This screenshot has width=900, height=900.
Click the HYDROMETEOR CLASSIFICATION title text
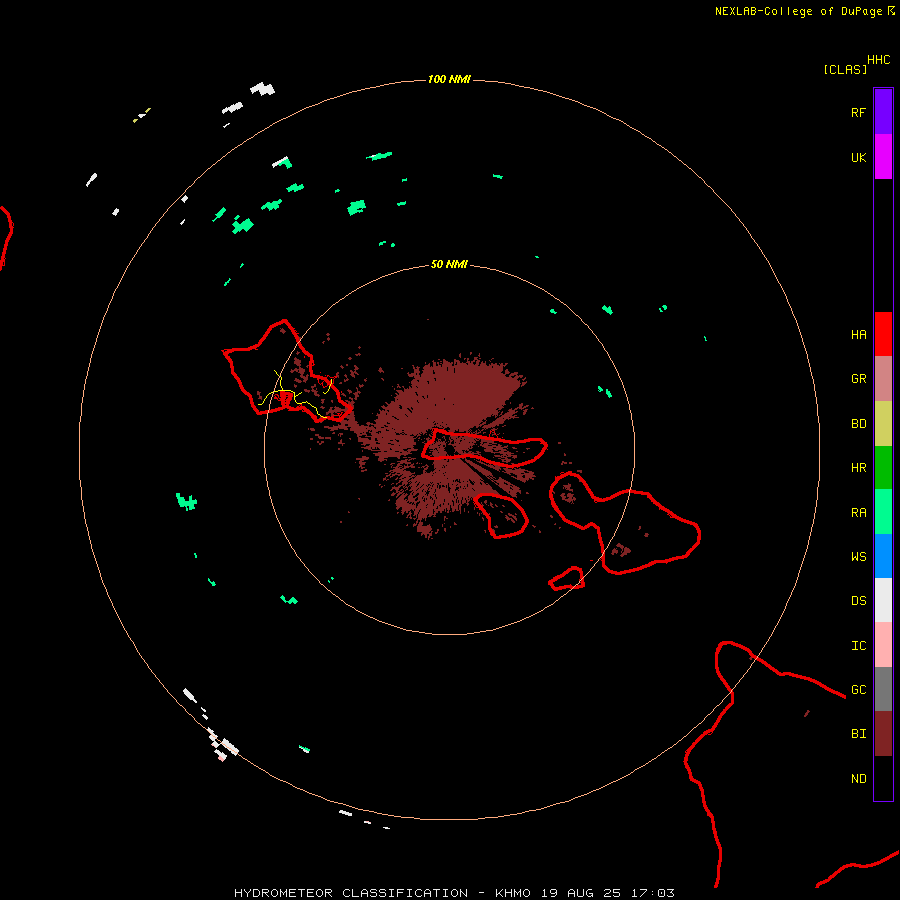(x=351, y=893)
